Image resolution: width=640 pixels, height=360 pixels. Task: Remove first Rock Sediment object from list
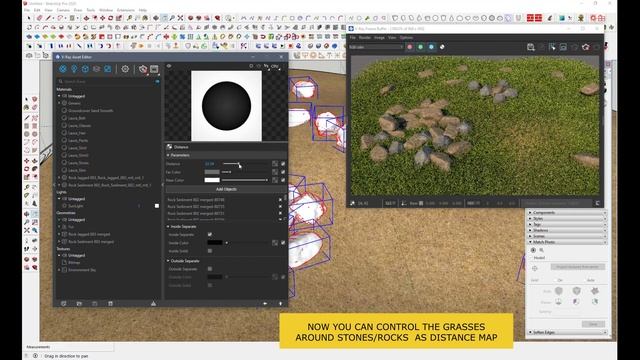tap(280, 200)
